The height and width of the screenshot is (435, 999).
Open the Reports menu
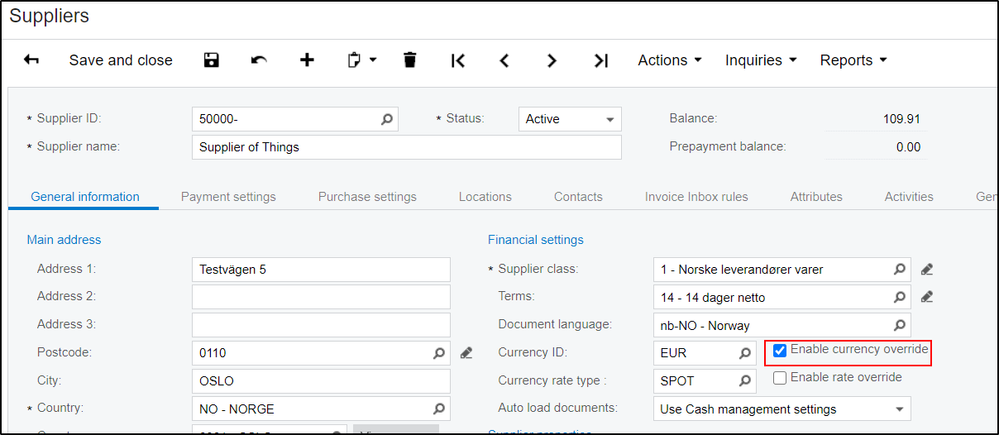point(853,60)
